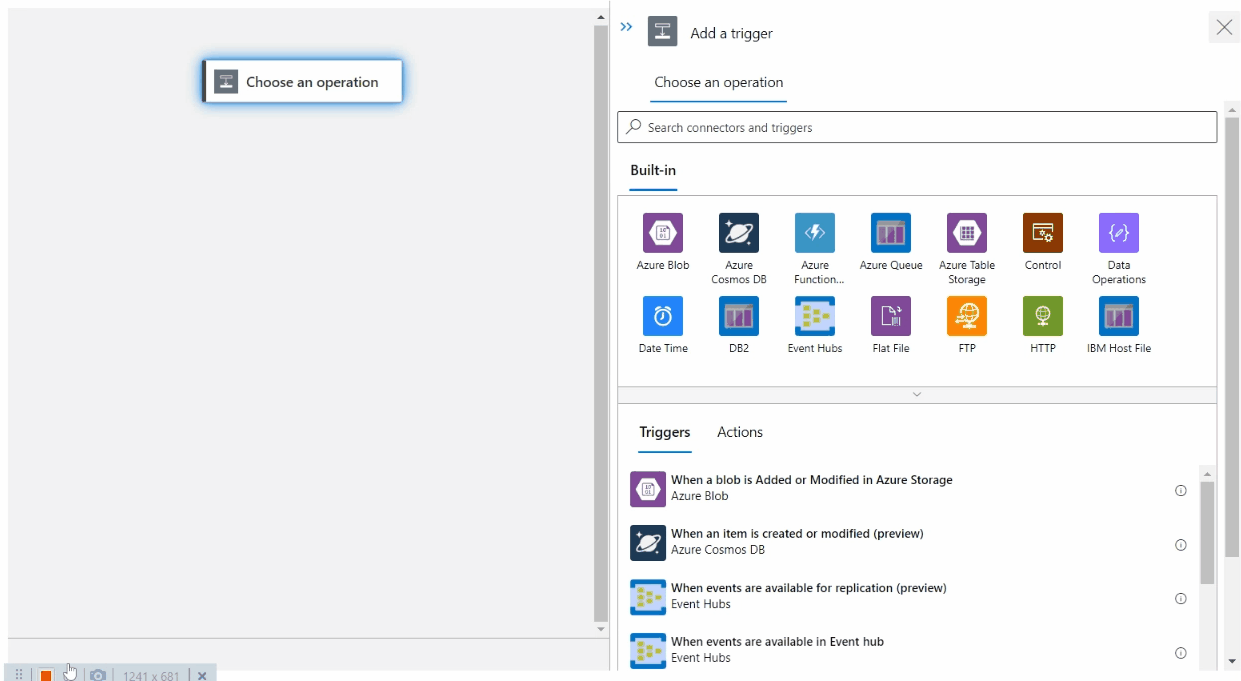Image resolution: width=1241 pixels, height=681 pixels.
Task: Click the triggers list scroll up arrow
Action: coord(1207,474)
